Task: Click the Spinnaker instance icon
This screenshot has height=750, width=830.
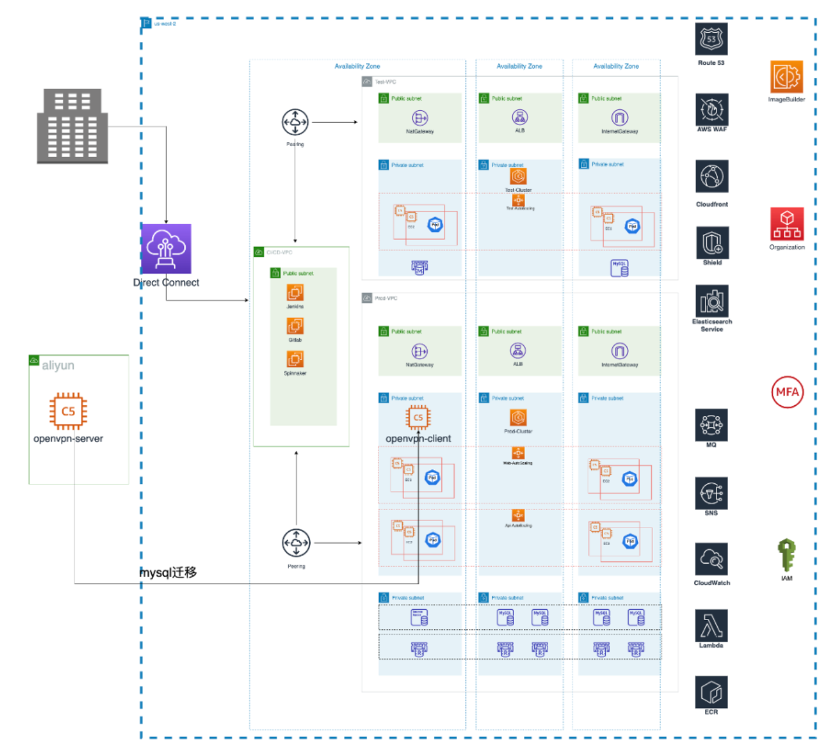Action: point(295,359)
